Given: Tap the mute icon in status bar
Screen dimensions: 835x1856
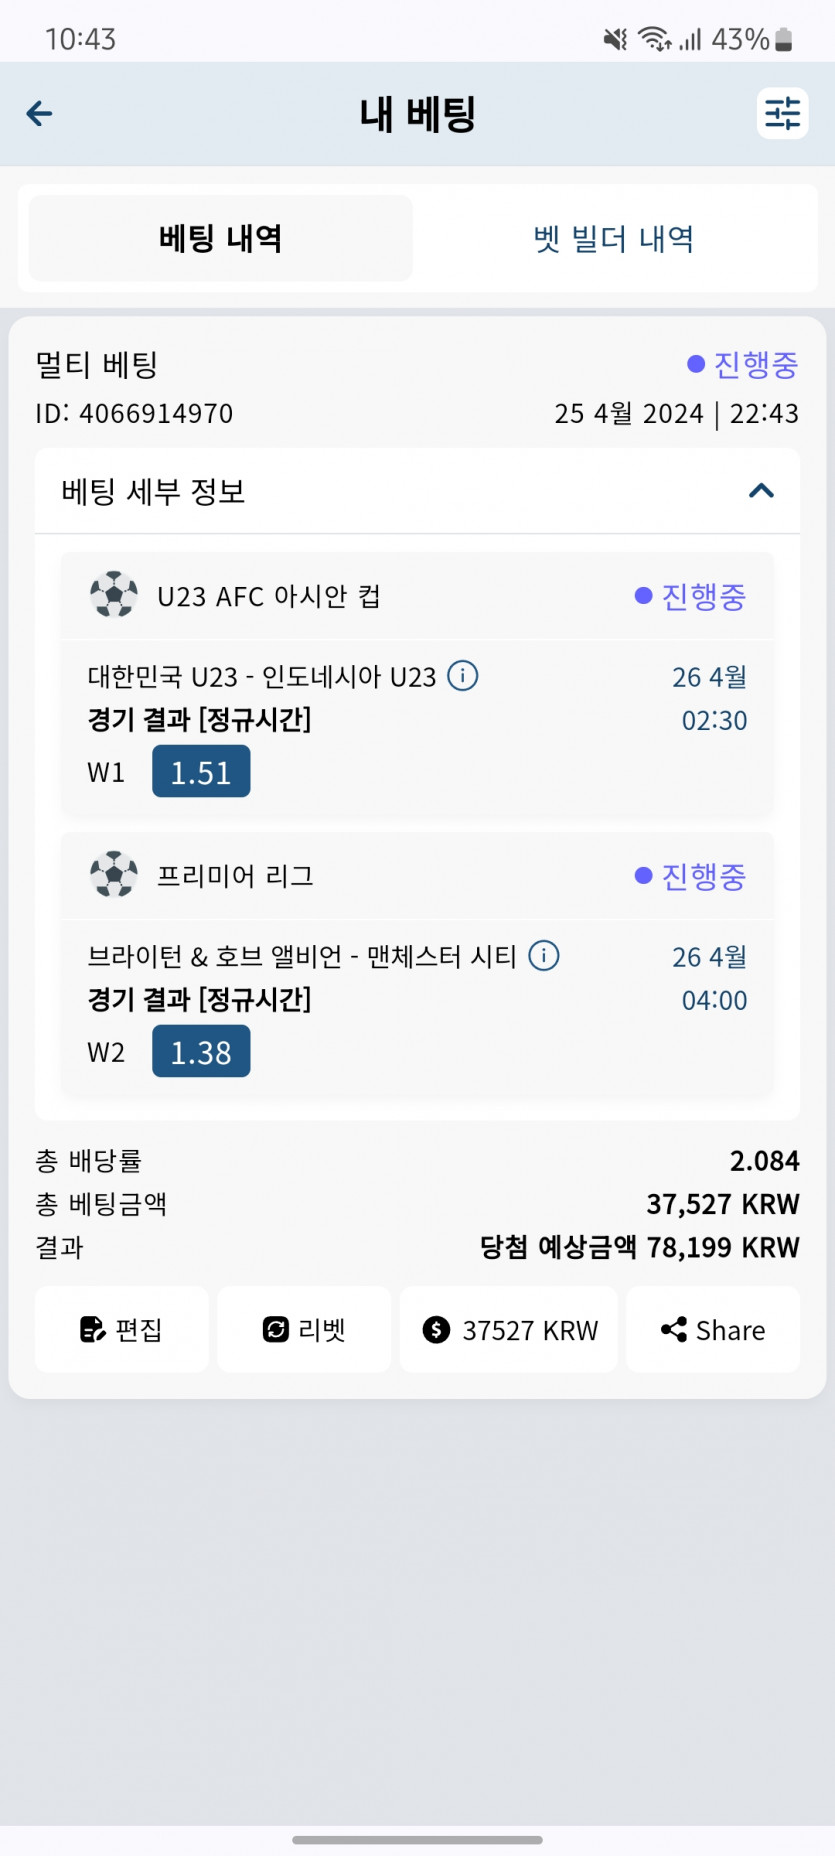Looking at the screenshot, I should (x=615, y=39).
